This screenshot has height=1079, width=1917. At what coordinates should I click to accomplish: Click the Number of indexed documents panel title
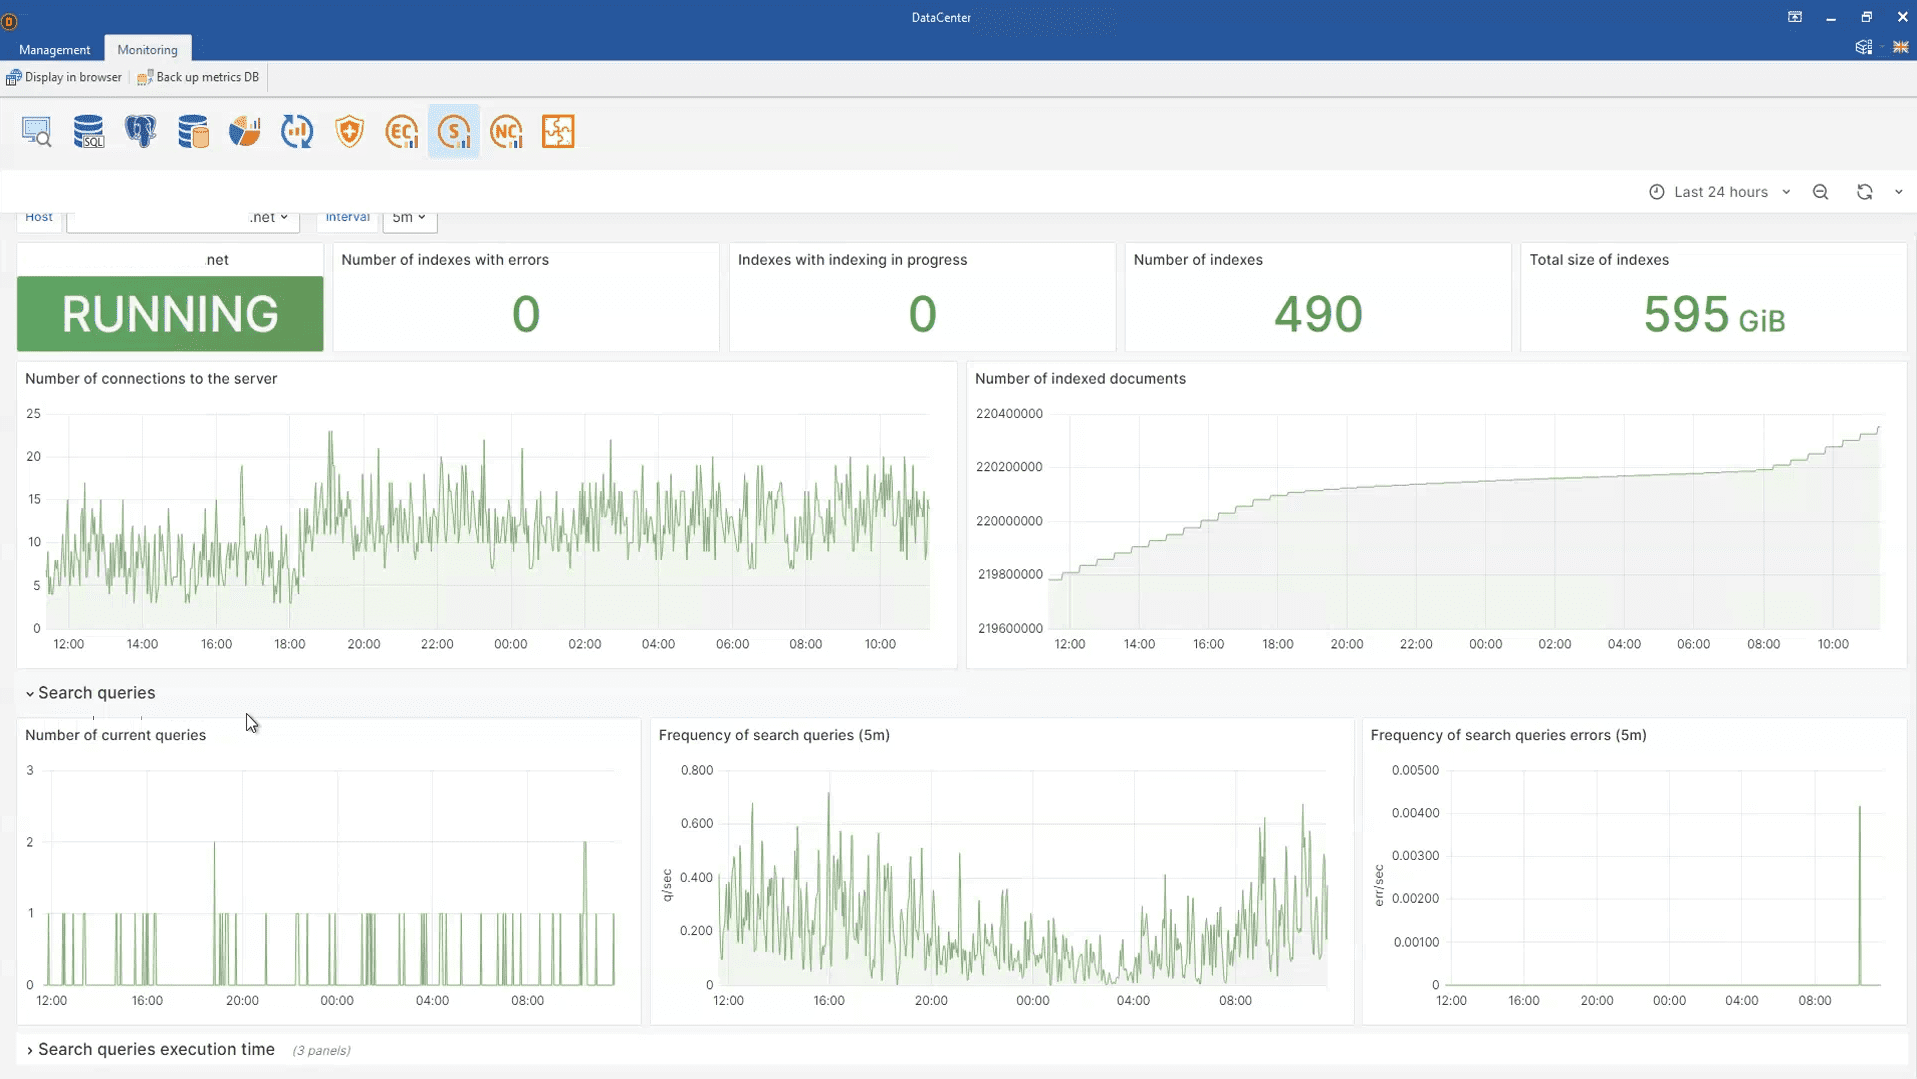[1080, 379]
